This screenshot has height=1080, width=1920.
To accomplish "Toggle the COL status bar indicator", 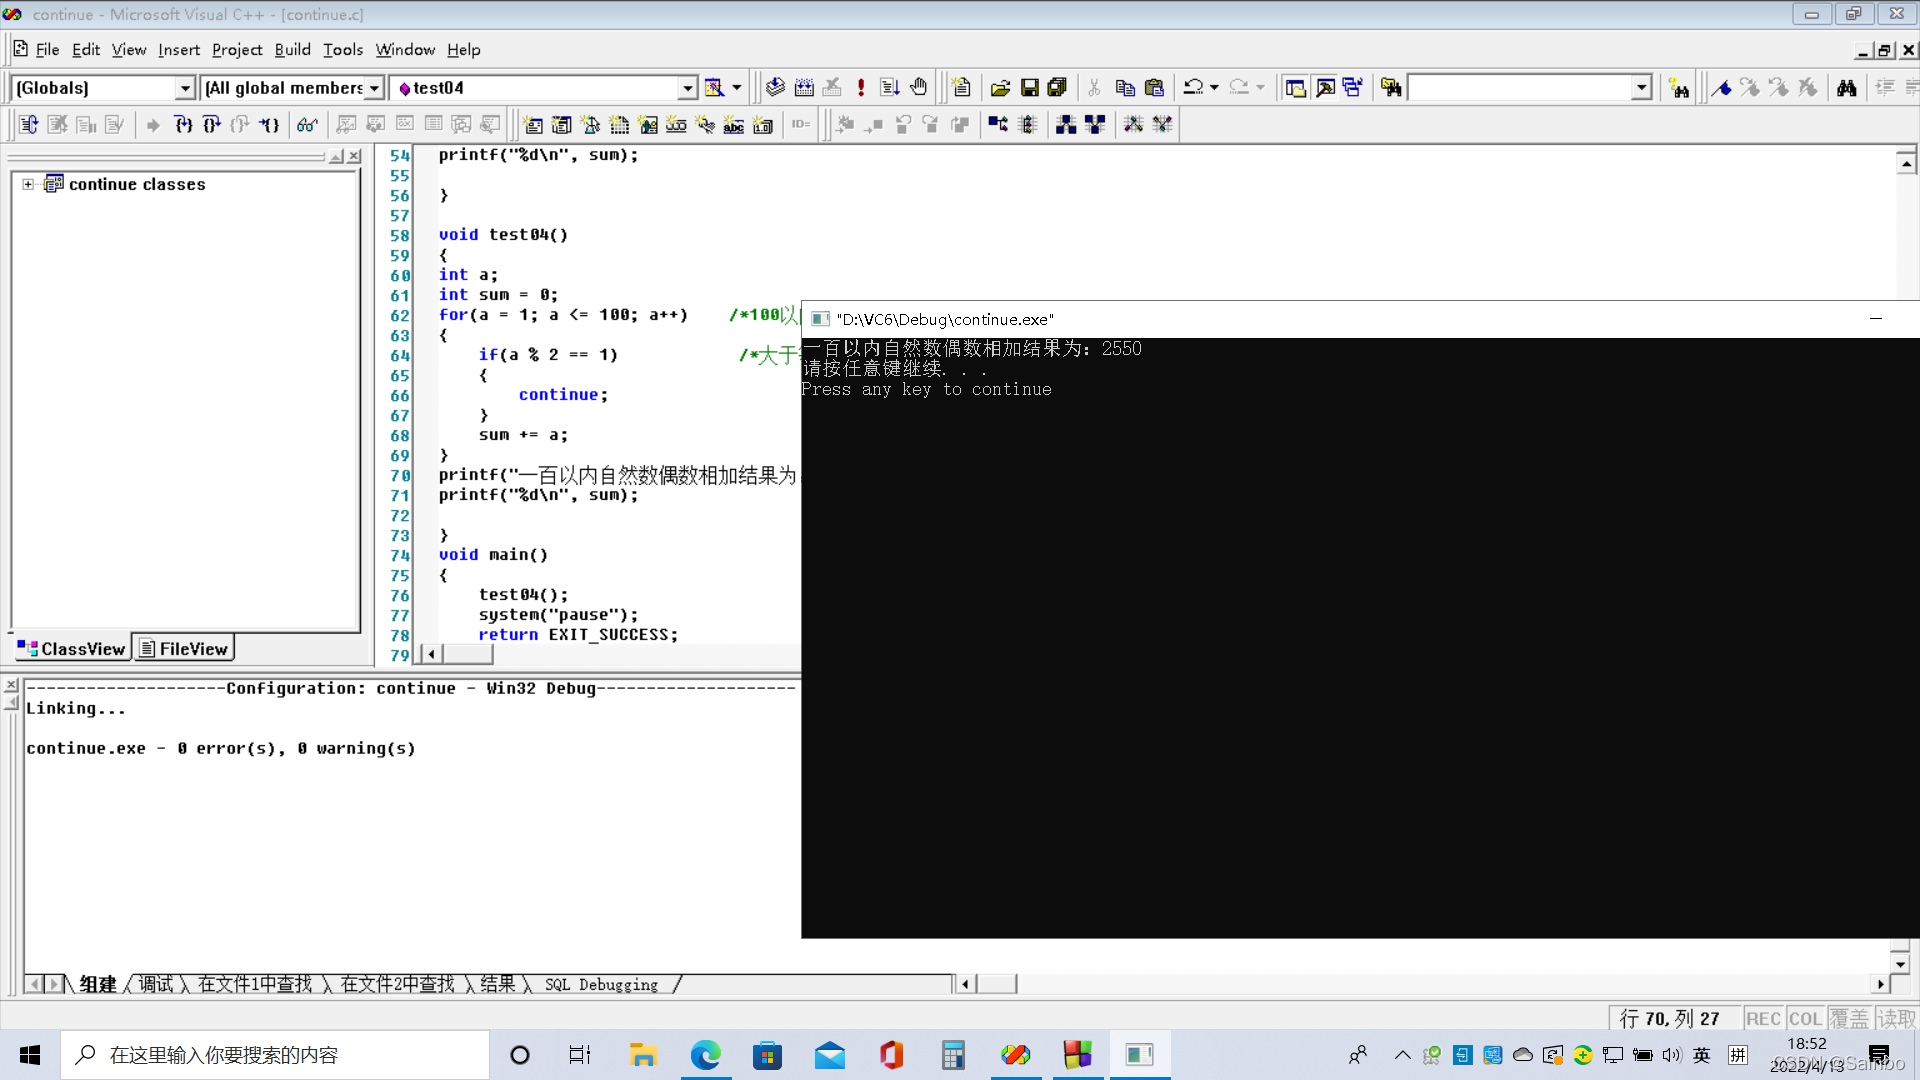I will (1805, 1018).
